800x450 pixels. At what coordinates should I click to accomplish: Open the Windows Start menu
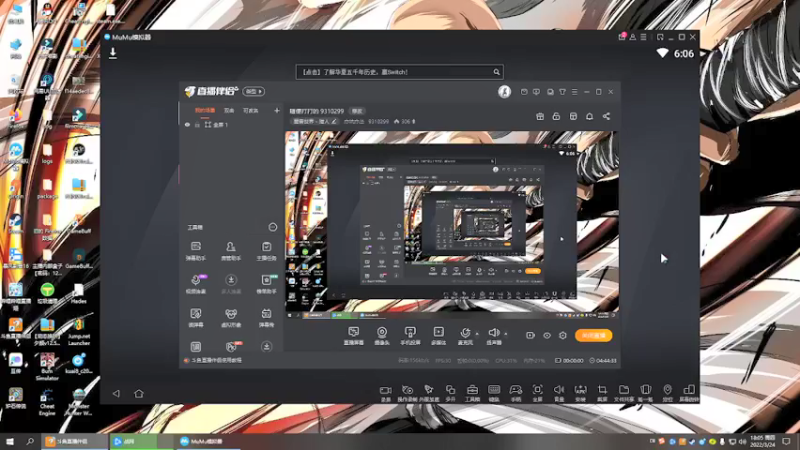(x=10, y=441)
